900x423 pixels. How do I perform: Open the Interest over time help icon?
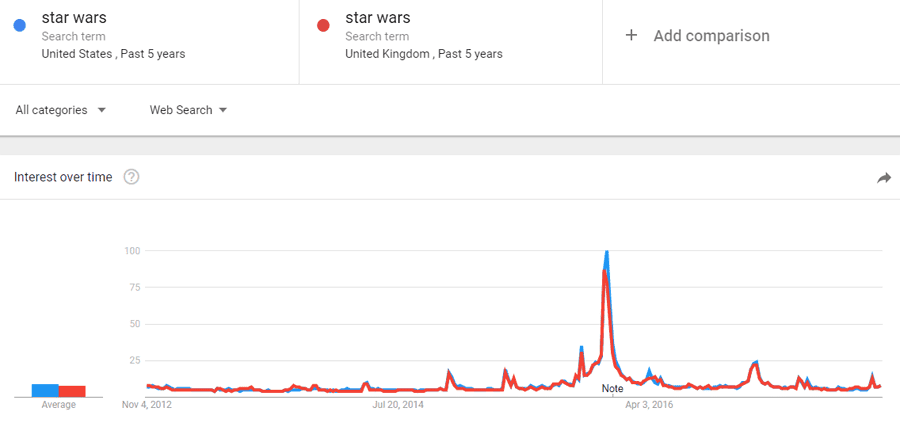tap(131, 177)
